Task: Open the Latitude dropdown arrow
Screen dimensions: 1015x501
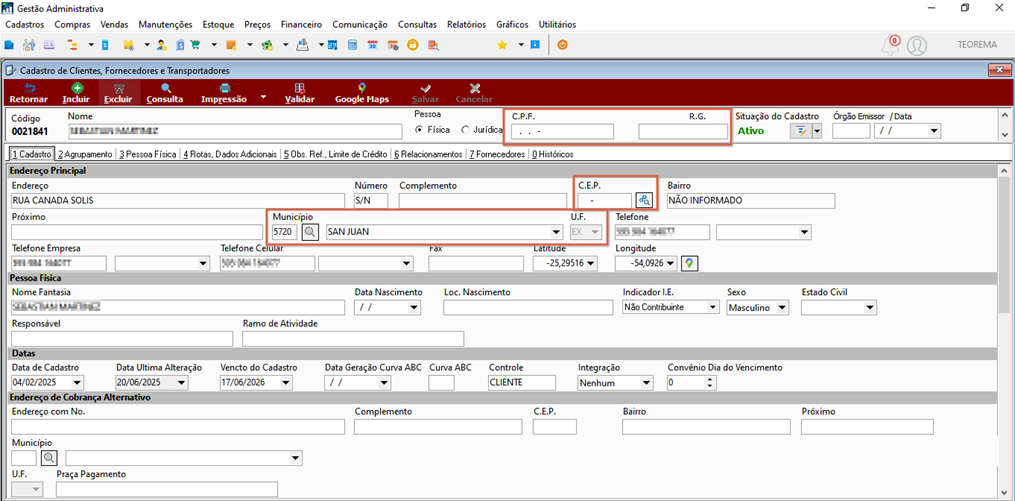Action: [x=590, y=263]
